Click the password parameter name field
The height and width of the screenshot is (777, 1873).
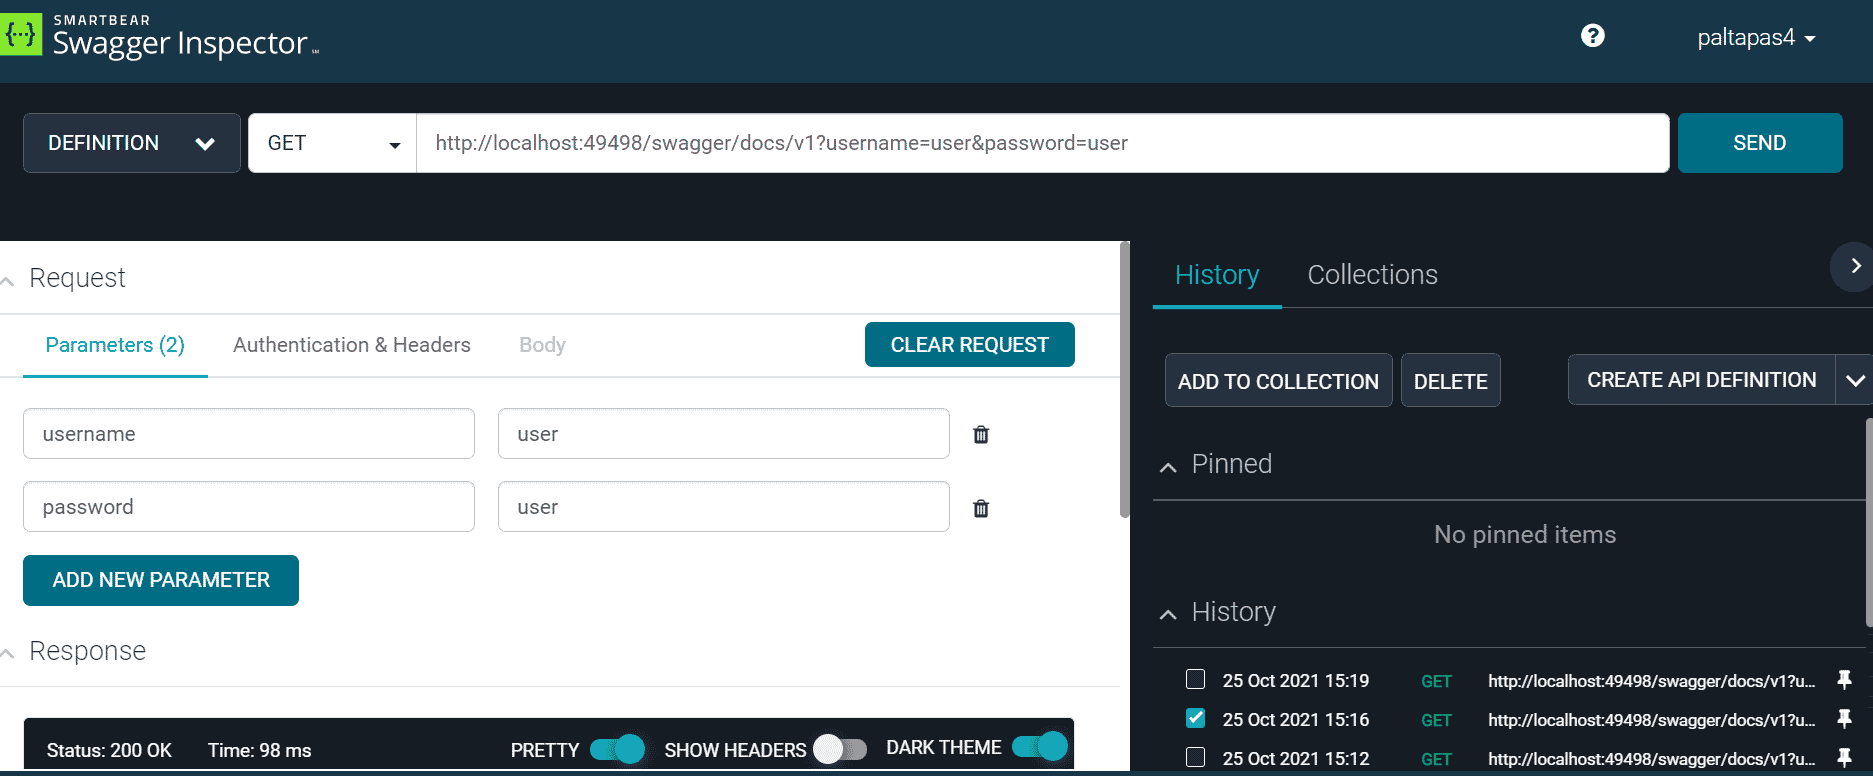coord(249,507)
